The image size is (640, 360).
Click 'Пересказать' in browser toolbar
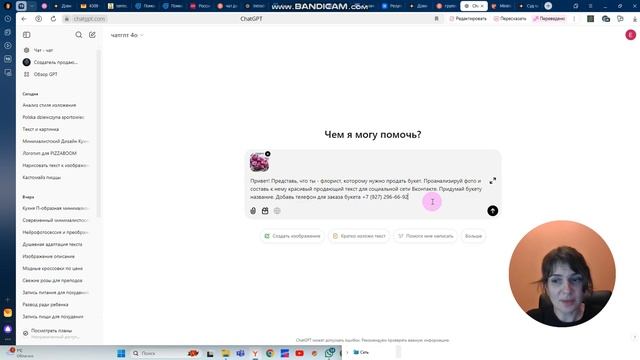(510, 19)
